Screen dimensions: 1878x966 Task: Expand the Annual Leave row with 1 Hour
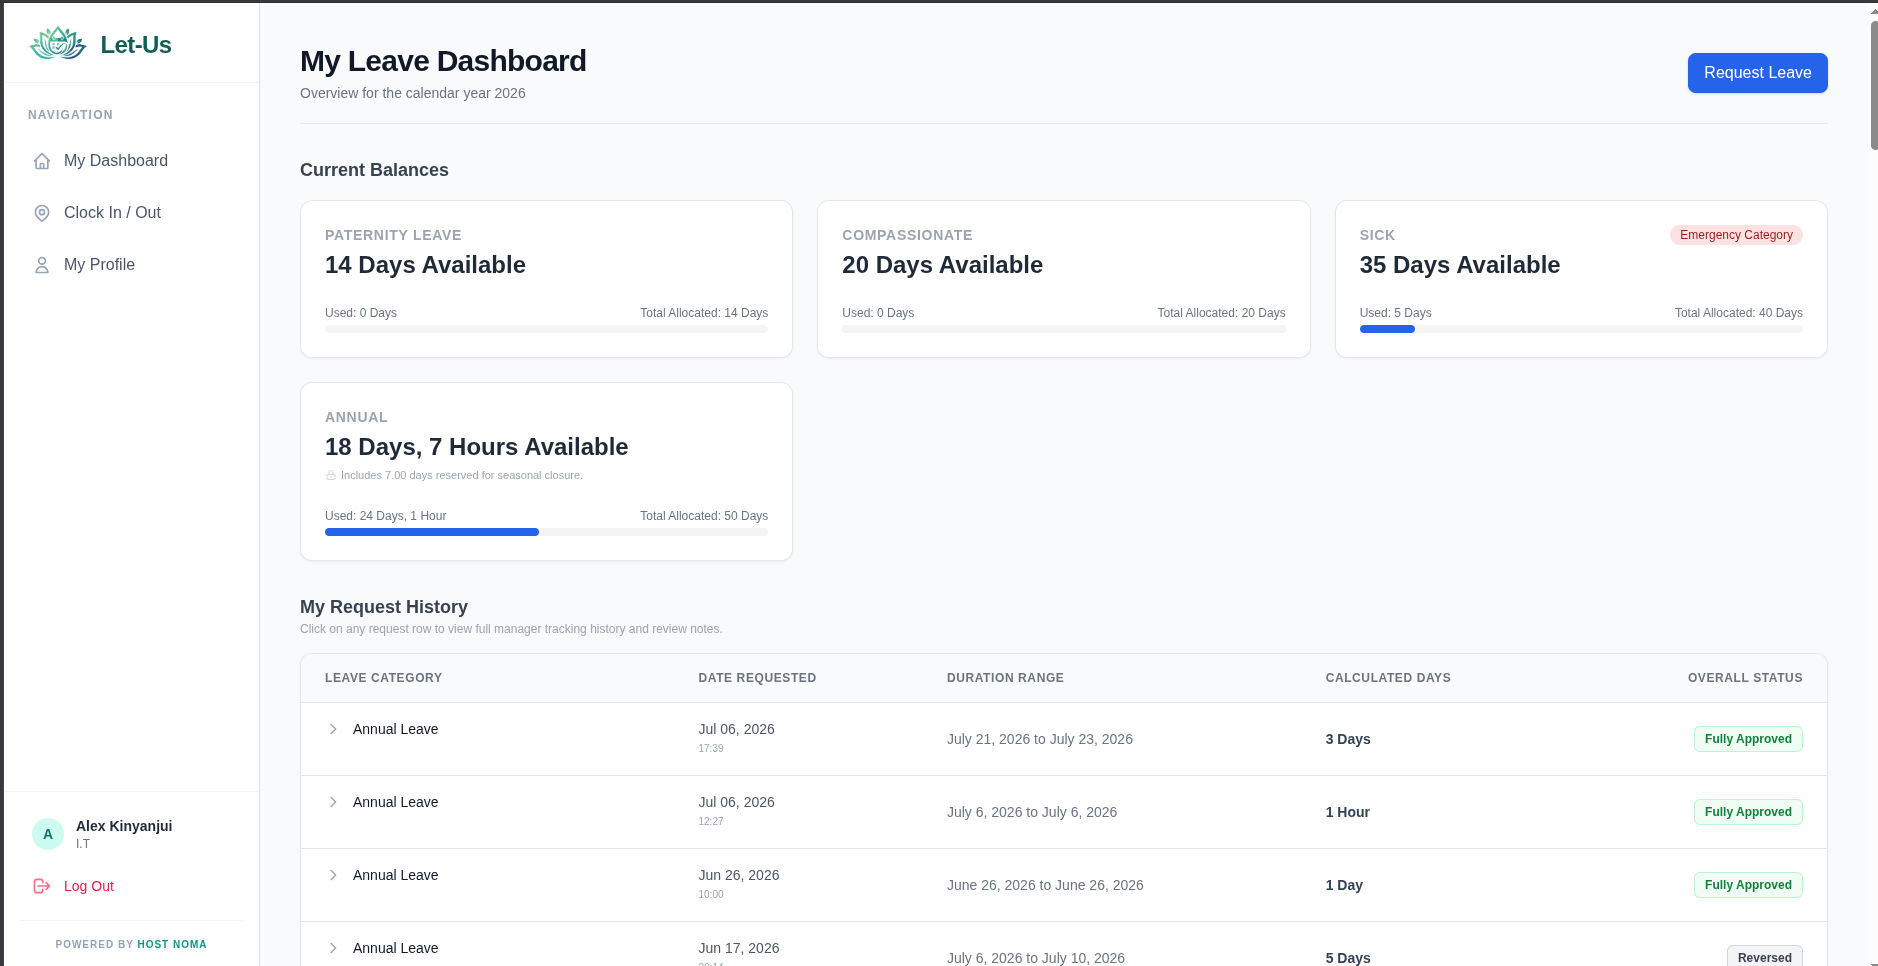pyautogui.click(x=333, y=802)
